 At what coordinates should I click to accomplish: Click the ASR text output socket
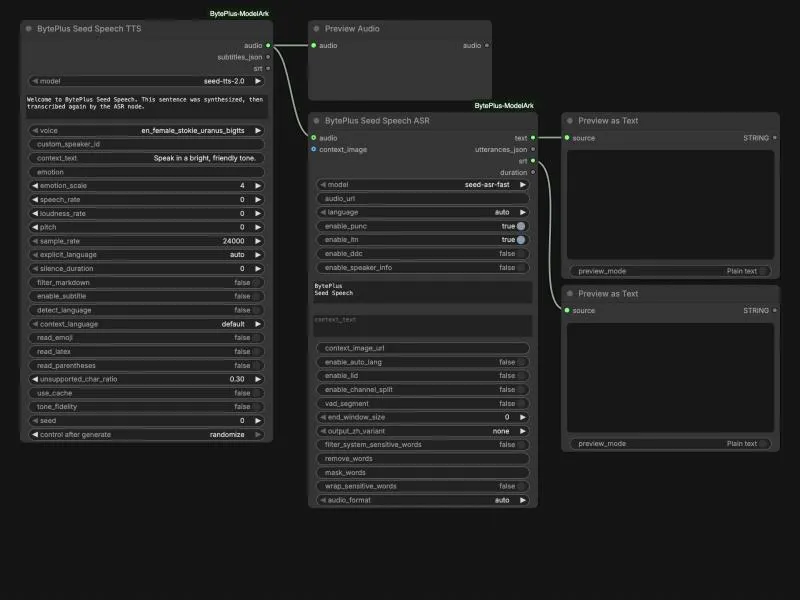533,138
